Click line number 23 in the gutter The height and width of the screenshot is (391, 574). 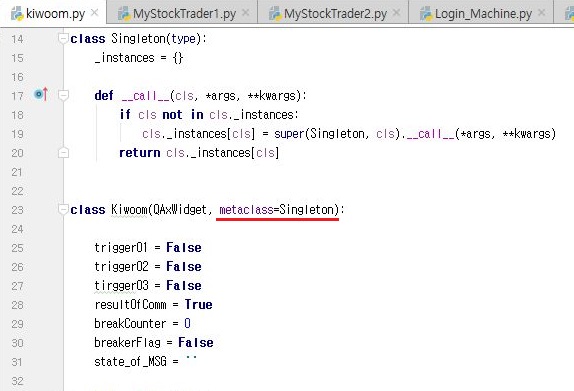pos(17,210)
